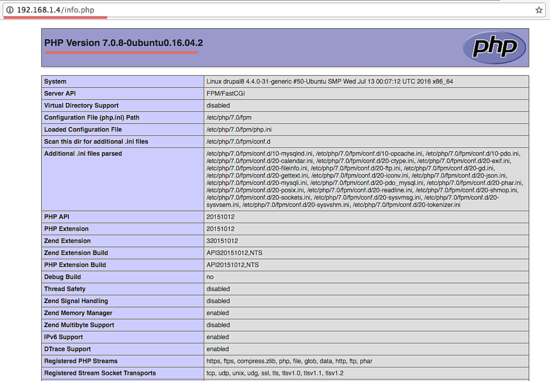This screenshot has width=550, height=381.
Task: Click the Server API value FPM/FastCGI
Action: pyautogui.click(x=226, y=93)
